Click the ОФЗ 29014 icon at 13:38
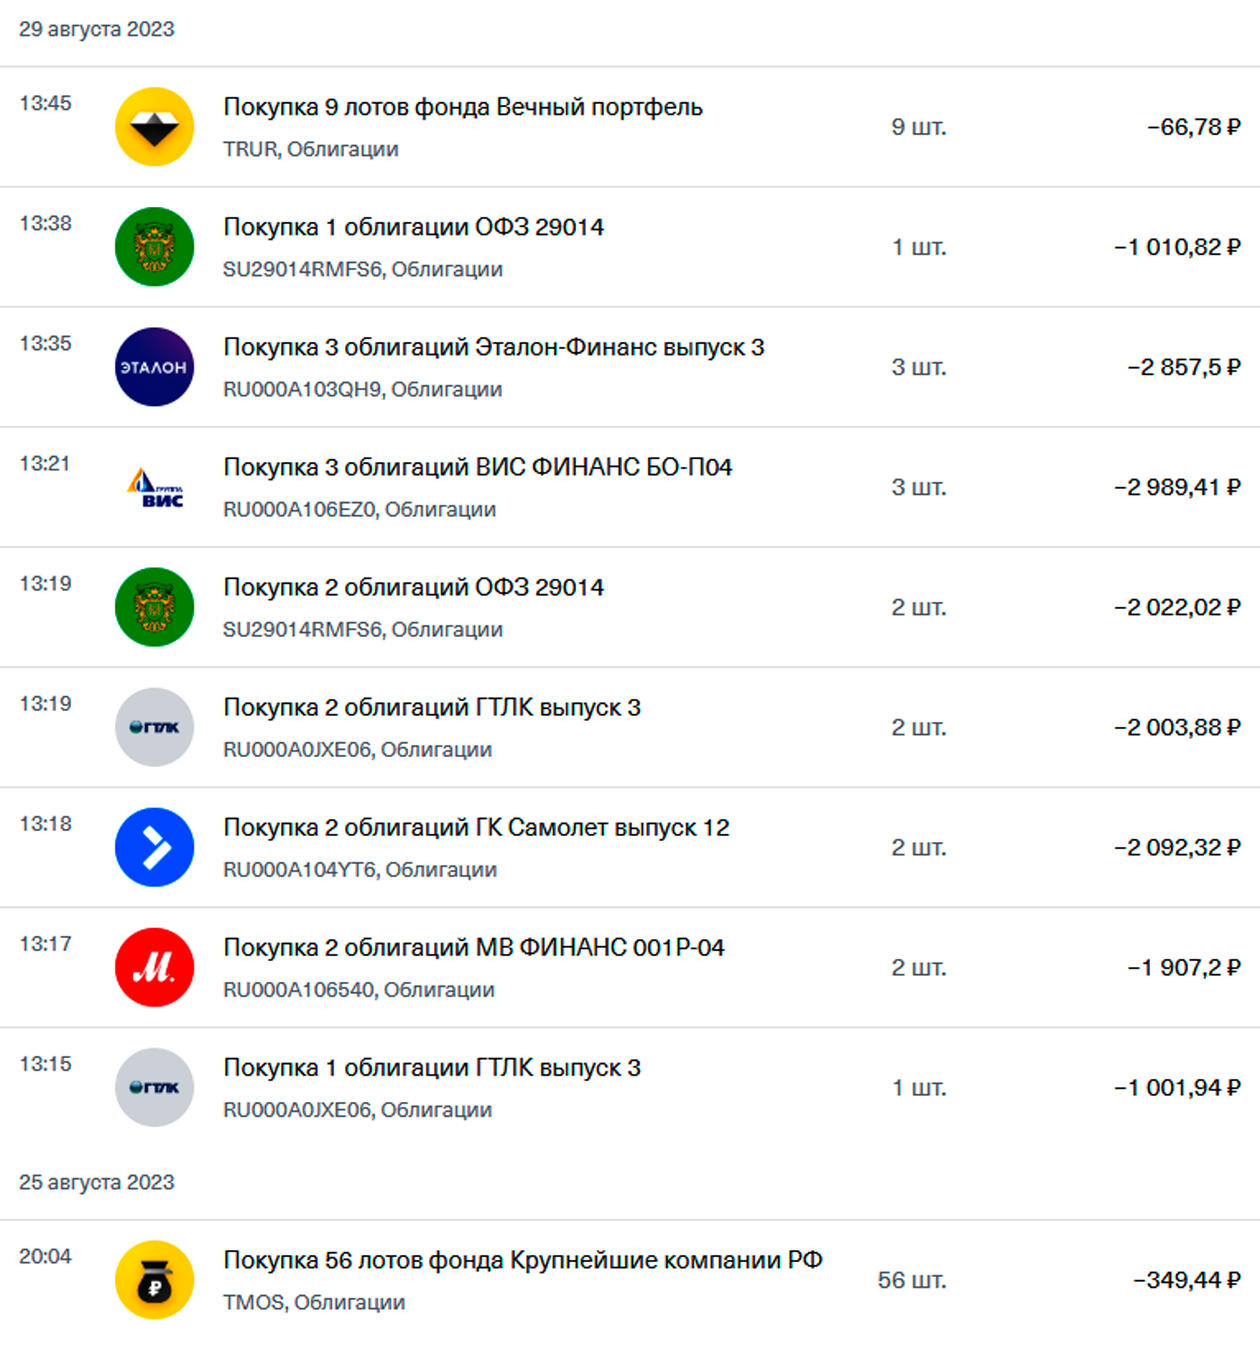 [x=154, y=247]
